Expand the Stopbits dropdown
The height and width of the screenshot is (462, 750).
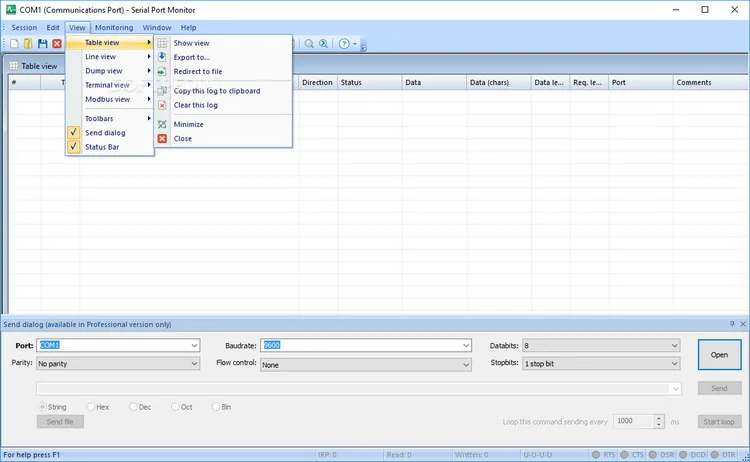(x=674, y=364)
